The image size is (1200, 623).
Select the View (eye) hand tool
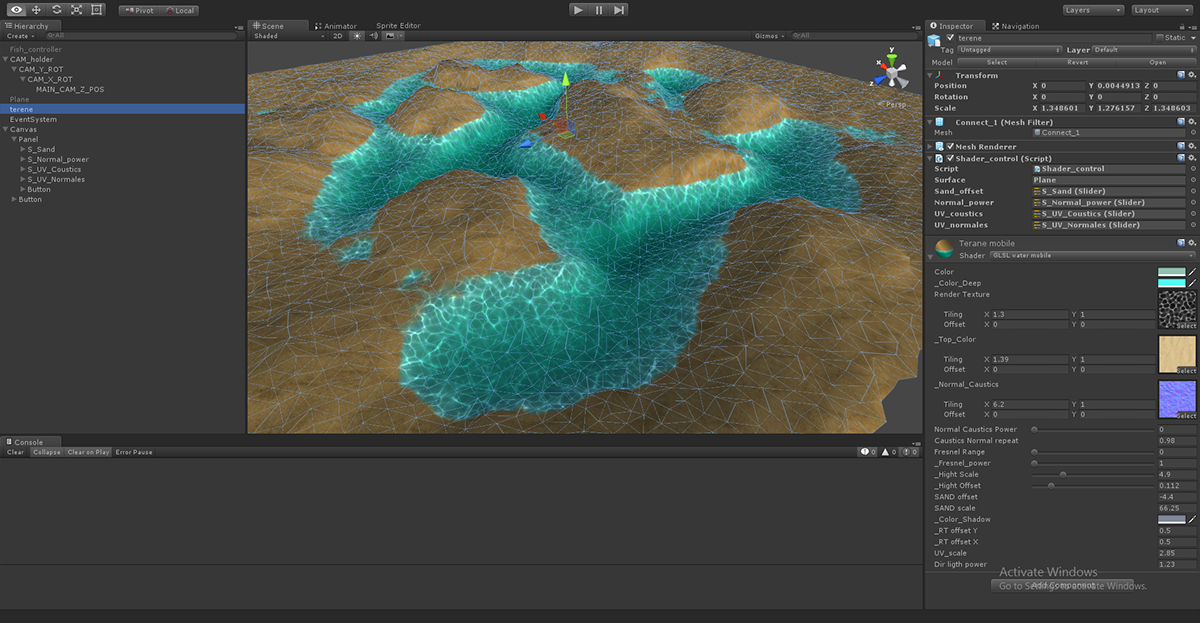[16, 9]
